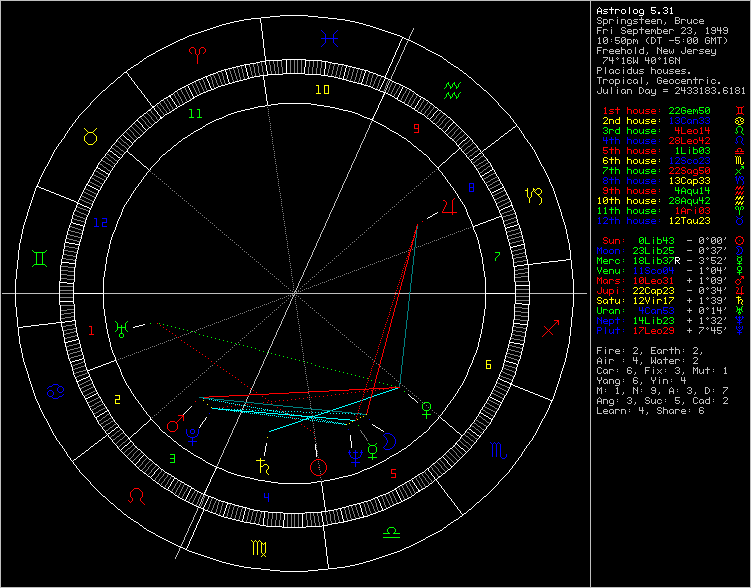Click yellow house number 2 on the wheel

pyautogui.click(x=117, y=400)
